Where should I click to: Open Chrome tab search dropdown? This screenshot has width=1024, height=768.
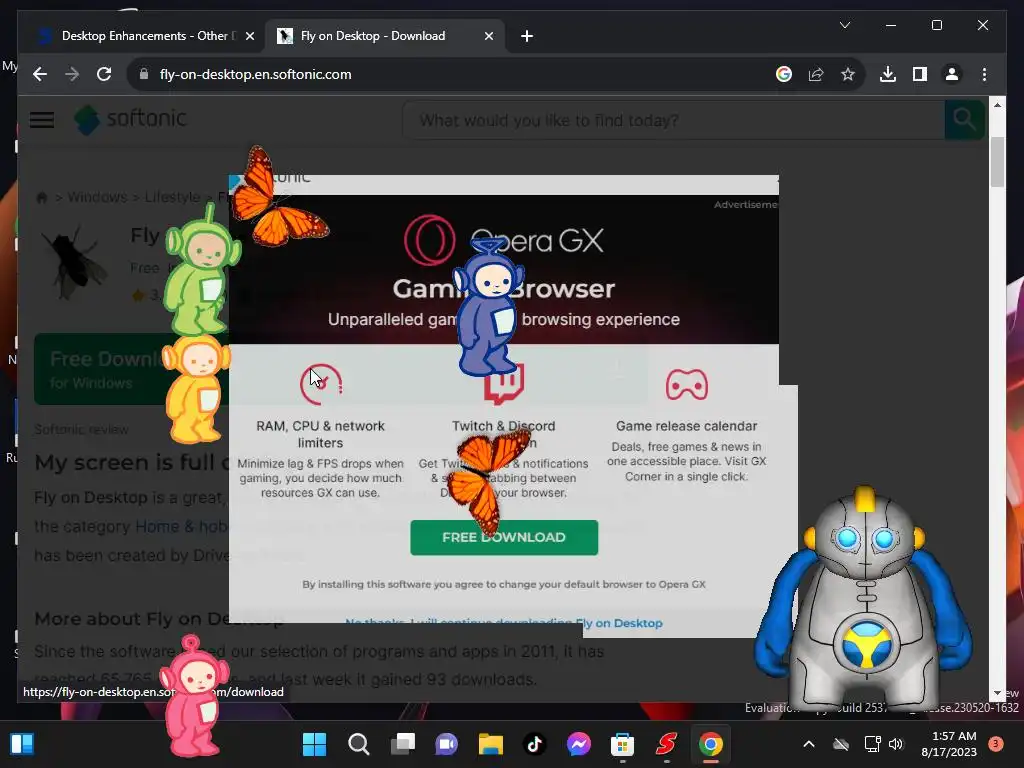pyautogui.click(x=844, y=25)
